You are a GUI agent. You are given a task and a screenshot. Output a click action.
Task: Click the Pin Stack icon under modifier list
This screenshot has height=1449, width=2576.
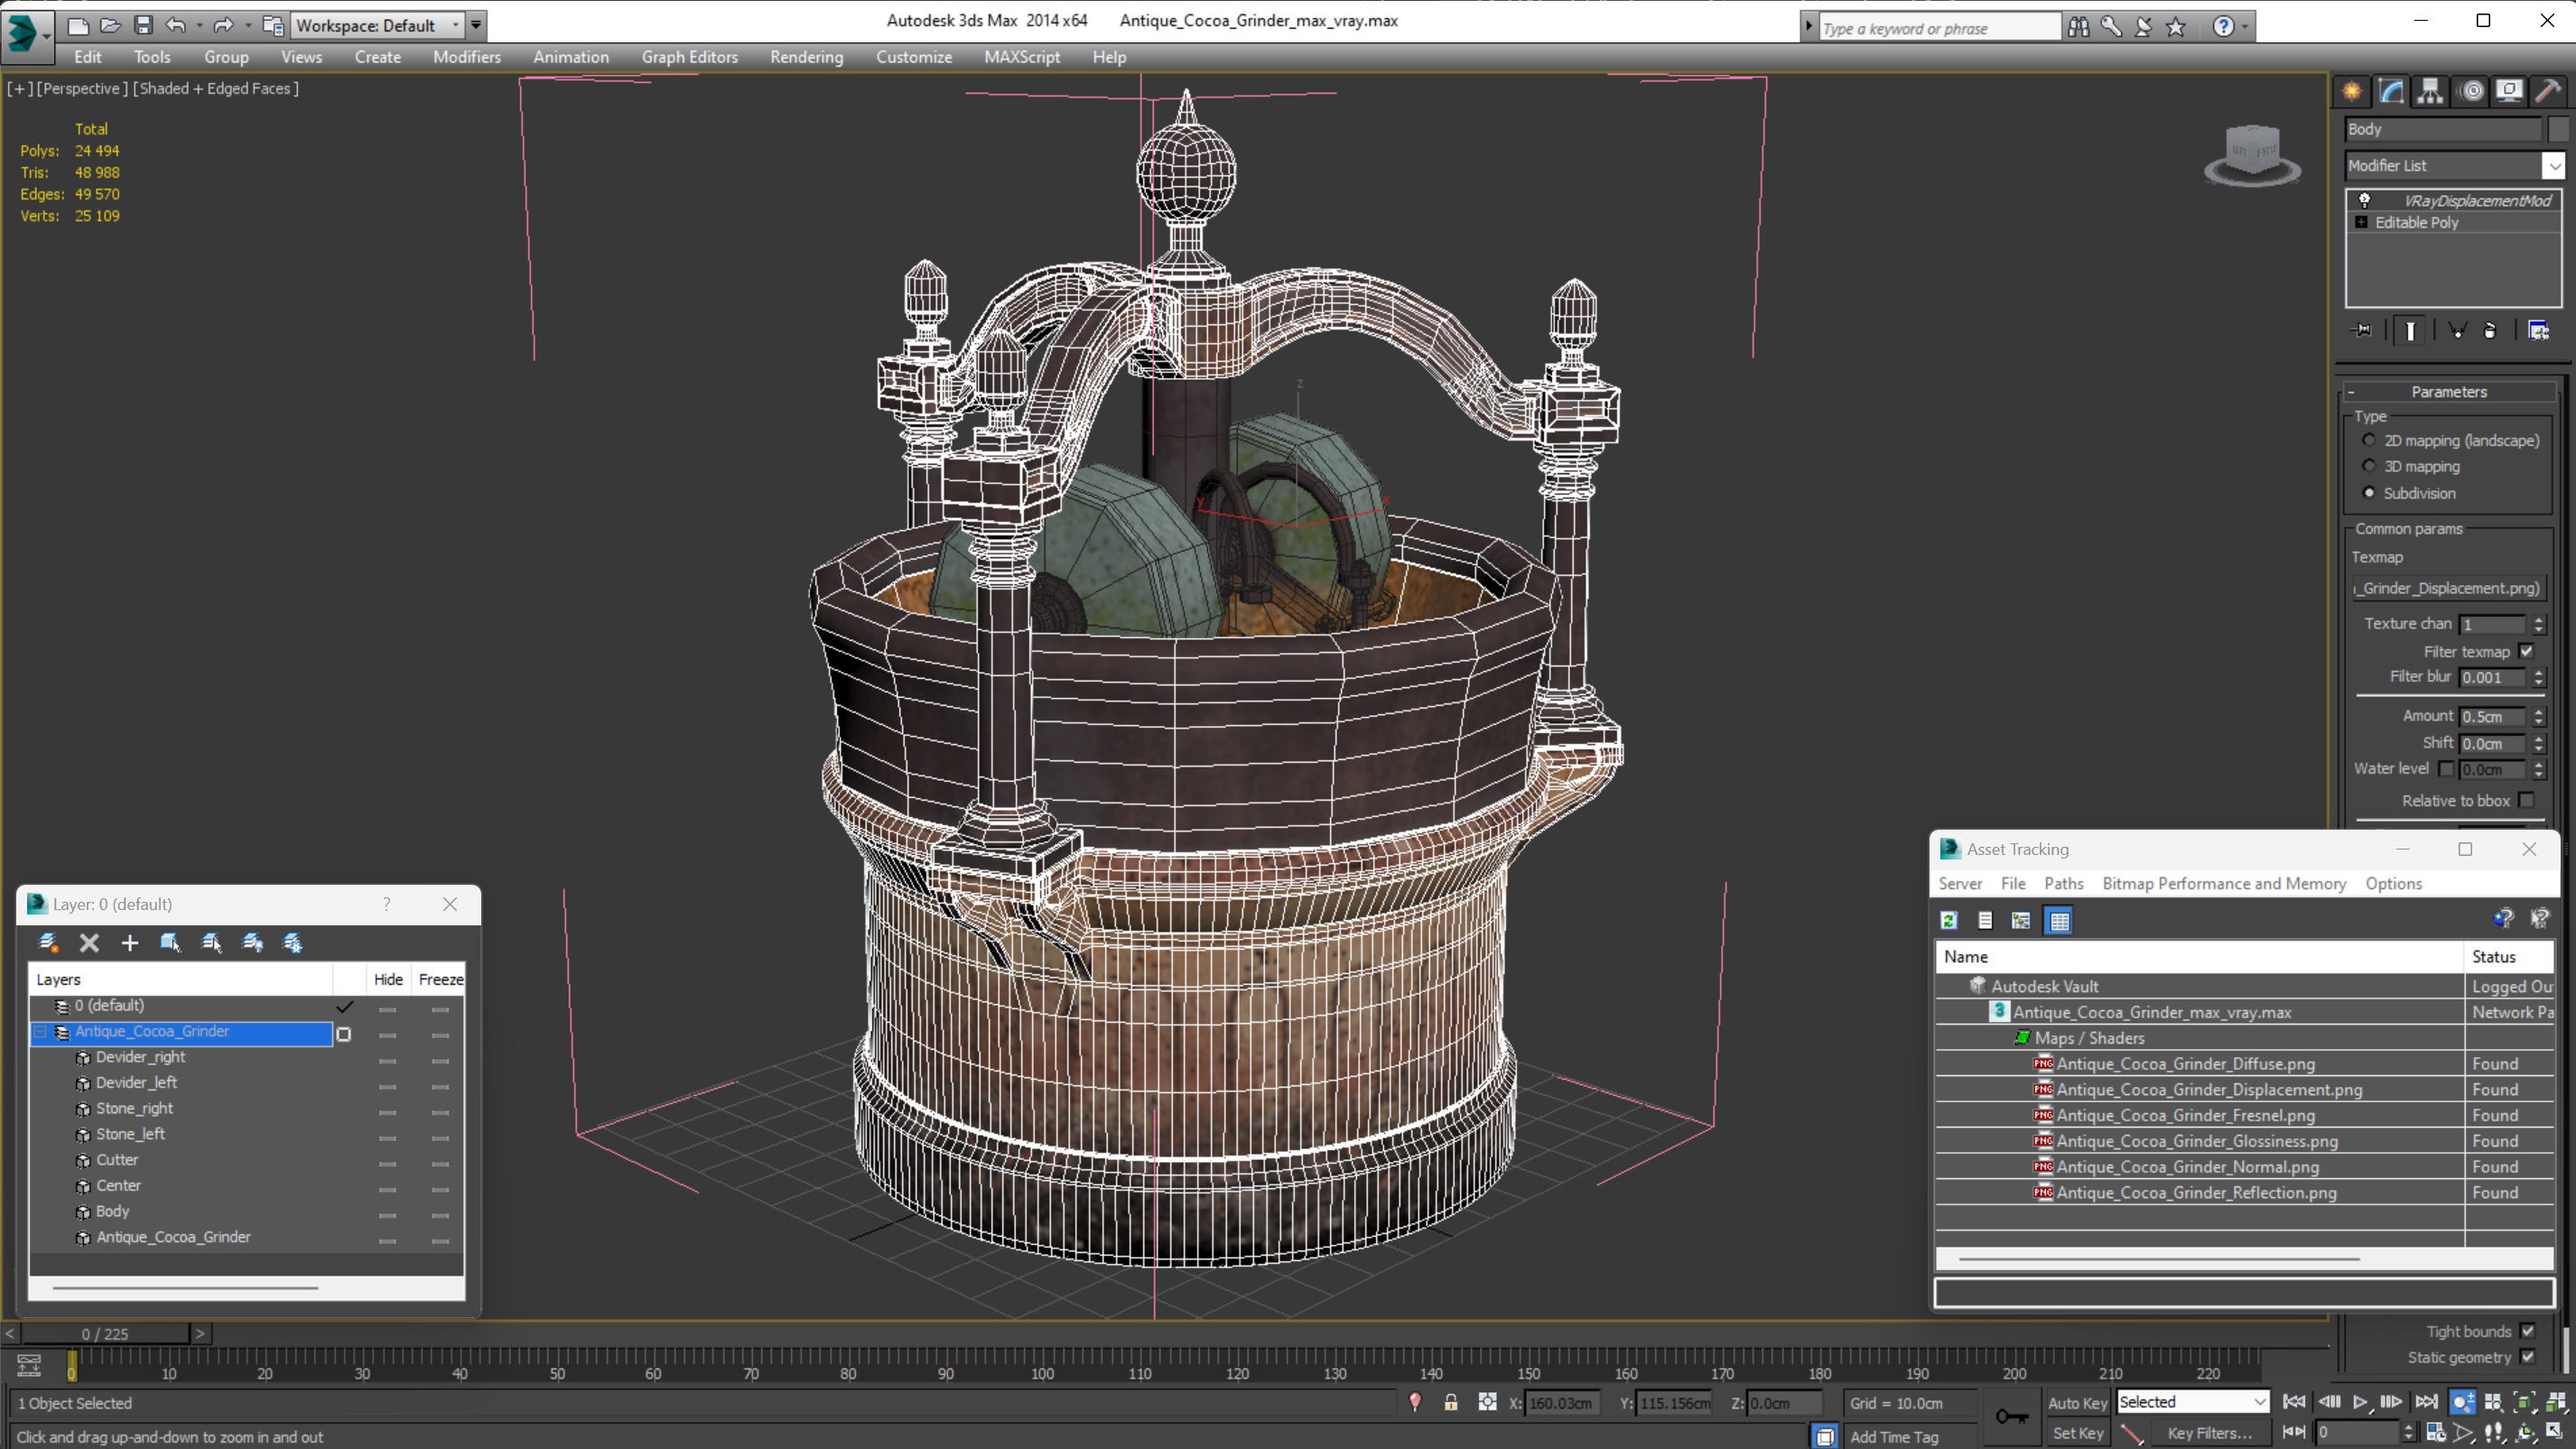pyautogui.click(x=2361, y=330)
